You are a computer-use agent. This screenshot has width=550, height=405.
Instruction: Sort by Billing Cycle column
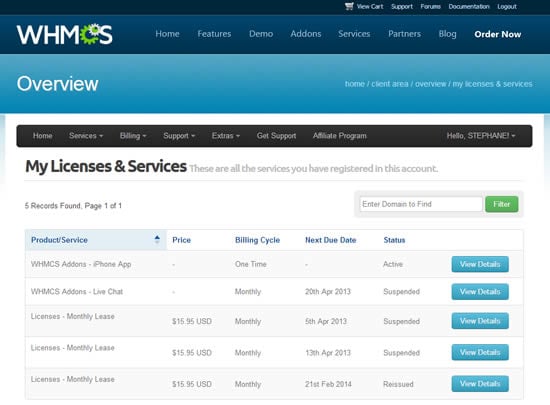tap(257, 240)
